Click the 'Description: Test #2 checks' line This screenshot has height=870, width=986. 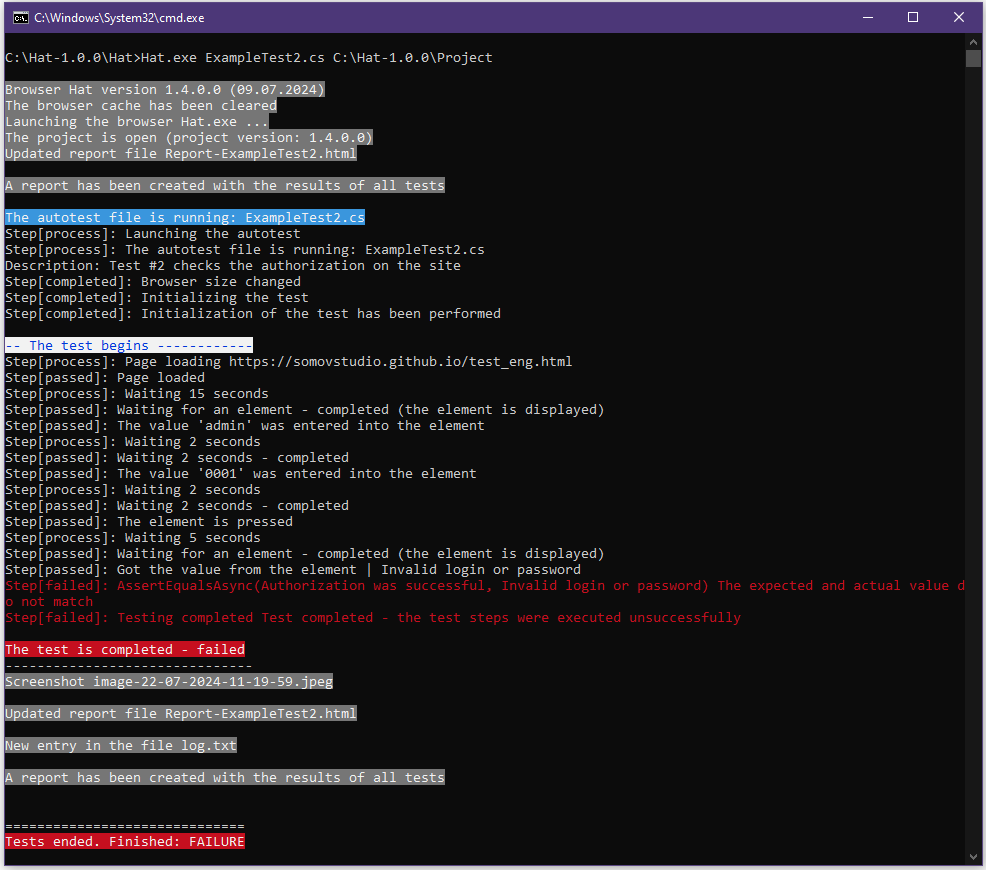click(233, 266)
